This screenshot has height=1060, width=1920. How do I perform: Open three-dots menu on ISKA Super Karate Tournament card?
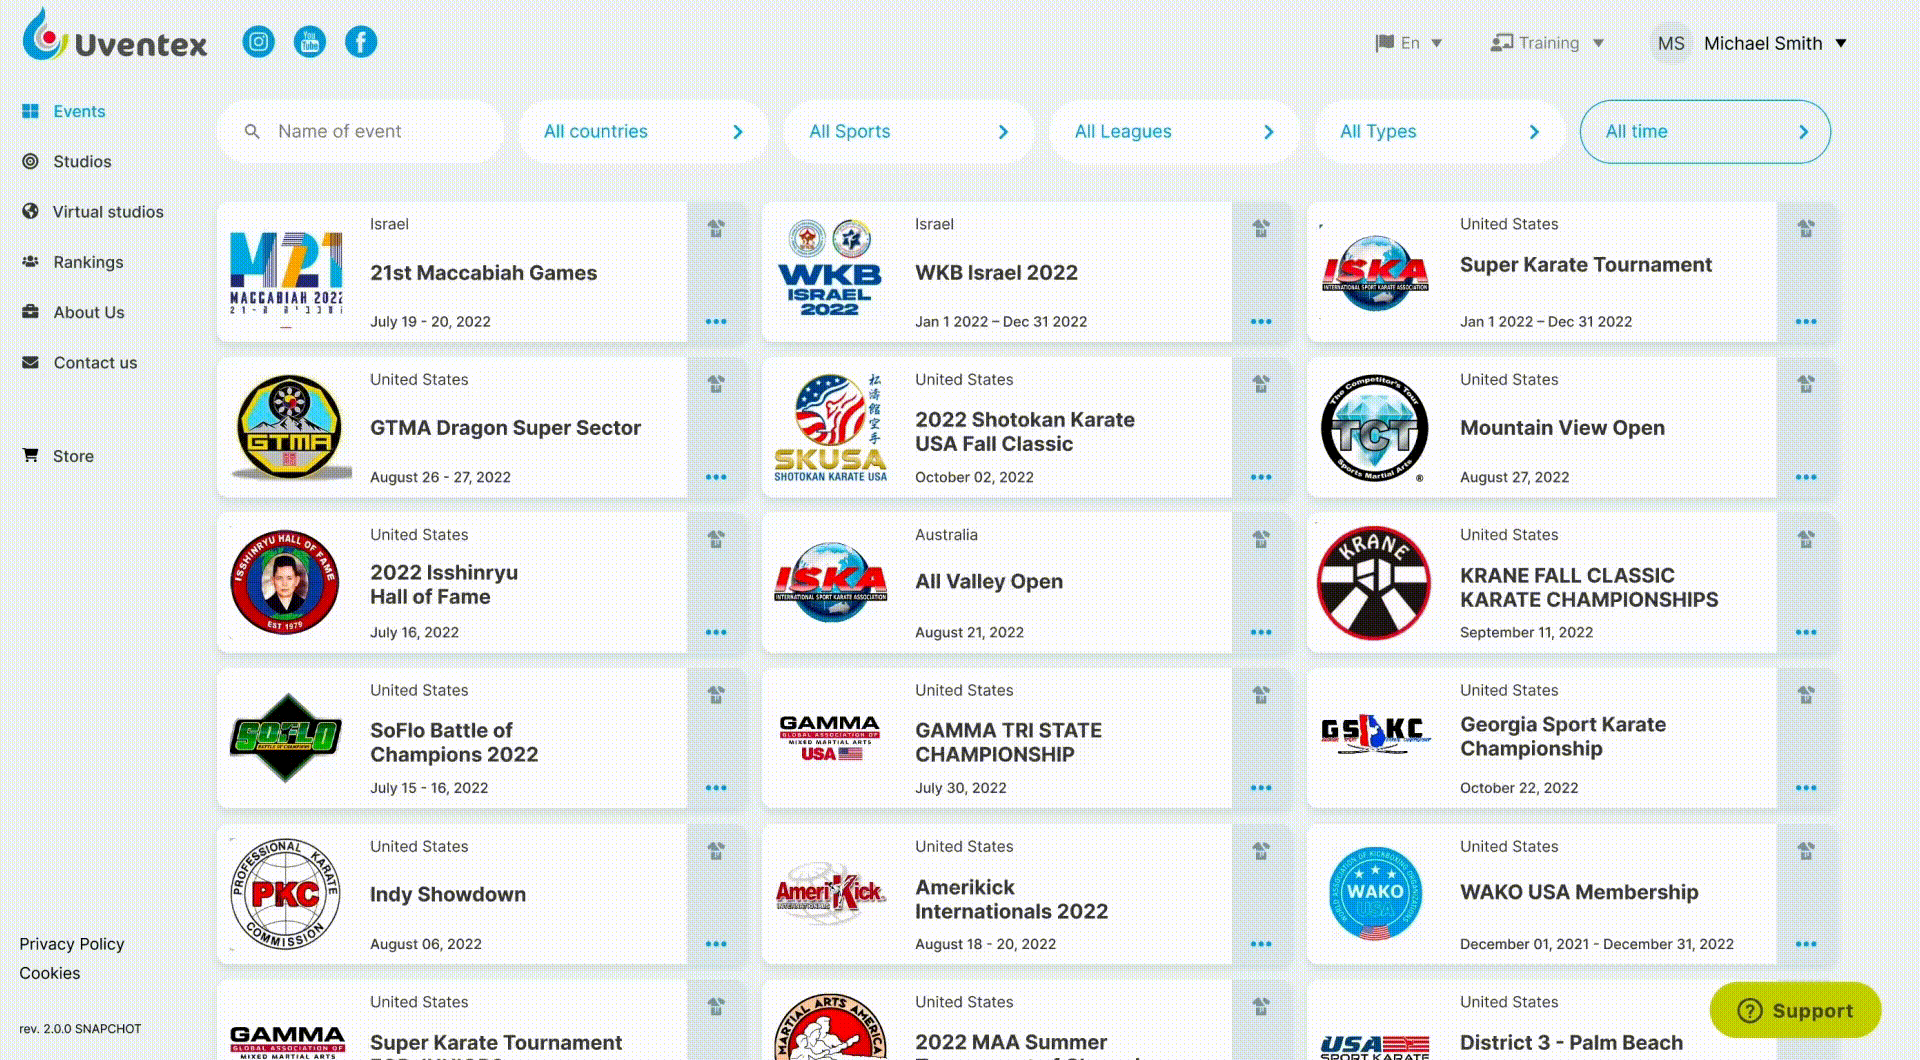tap(1806, 322)
